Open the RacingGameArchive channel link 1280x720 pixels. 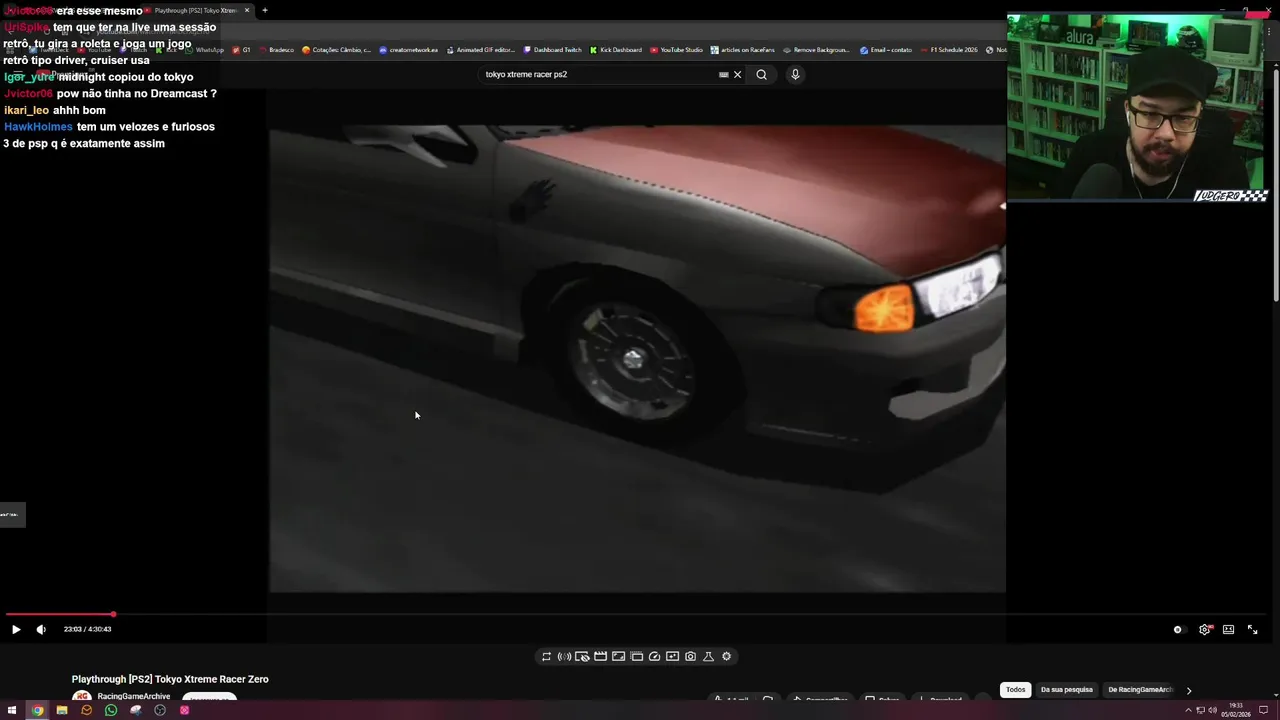134,696
